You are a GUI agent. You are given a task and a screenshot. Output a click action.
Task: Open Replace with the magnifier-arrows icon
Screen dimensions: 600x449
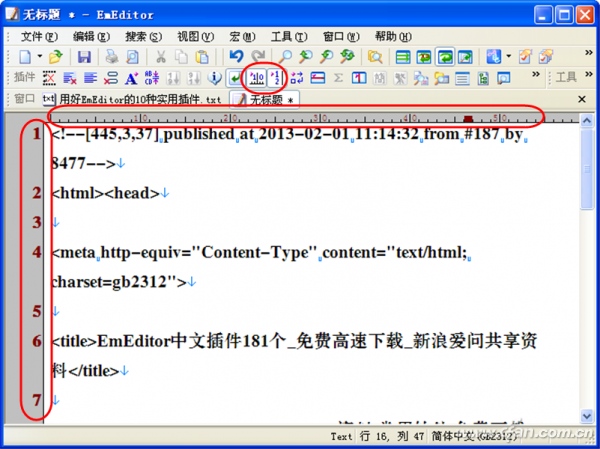[347, 57]
